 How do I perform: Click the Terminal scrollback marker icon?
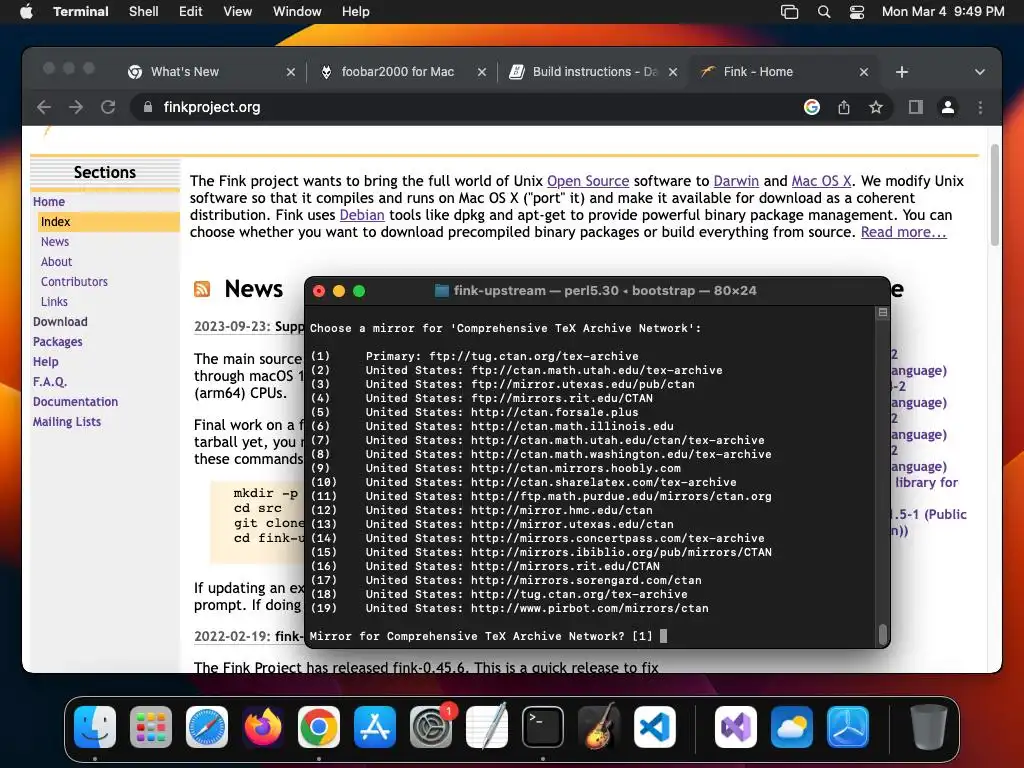(882, 313)
